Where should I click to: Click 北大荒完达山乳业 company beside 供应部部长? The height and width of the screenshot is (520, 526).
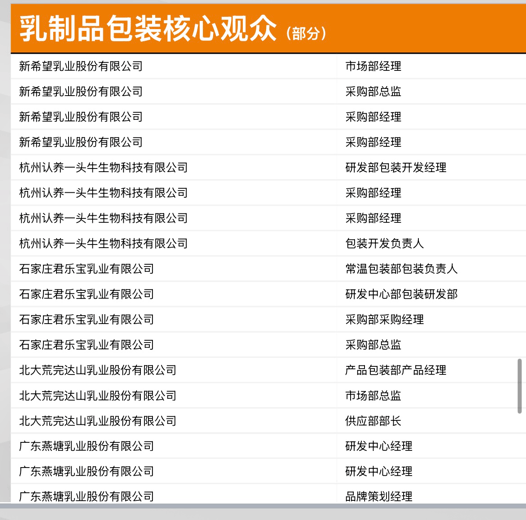pos(98,421)
